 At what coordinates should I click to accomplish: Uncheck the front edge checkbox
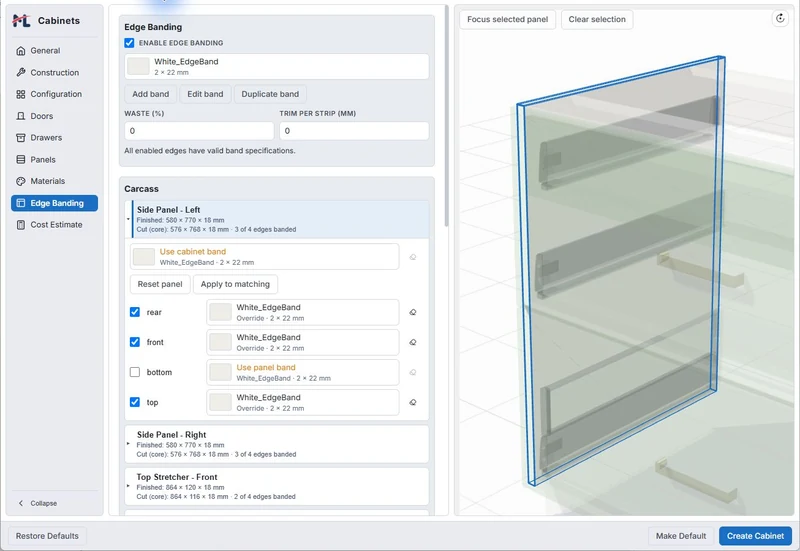pos(135,342)
